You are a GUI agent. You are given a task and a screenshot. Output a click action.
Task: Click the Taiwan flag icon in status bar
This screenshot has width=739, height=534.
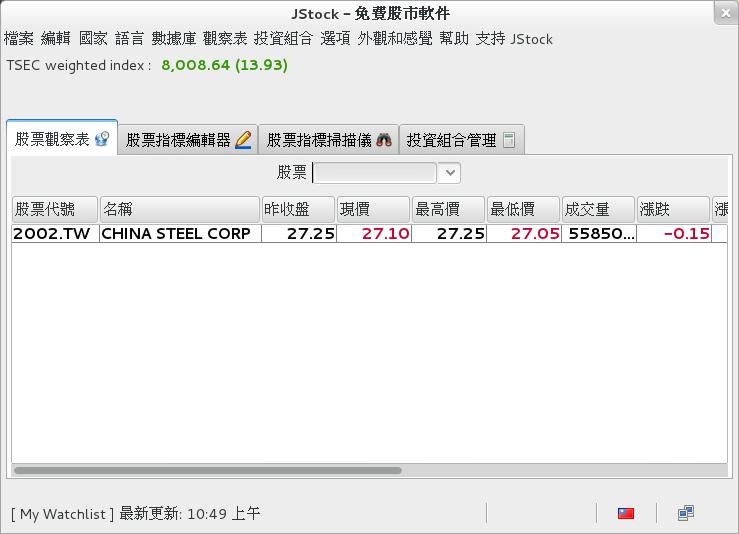[x=625, y=513]
